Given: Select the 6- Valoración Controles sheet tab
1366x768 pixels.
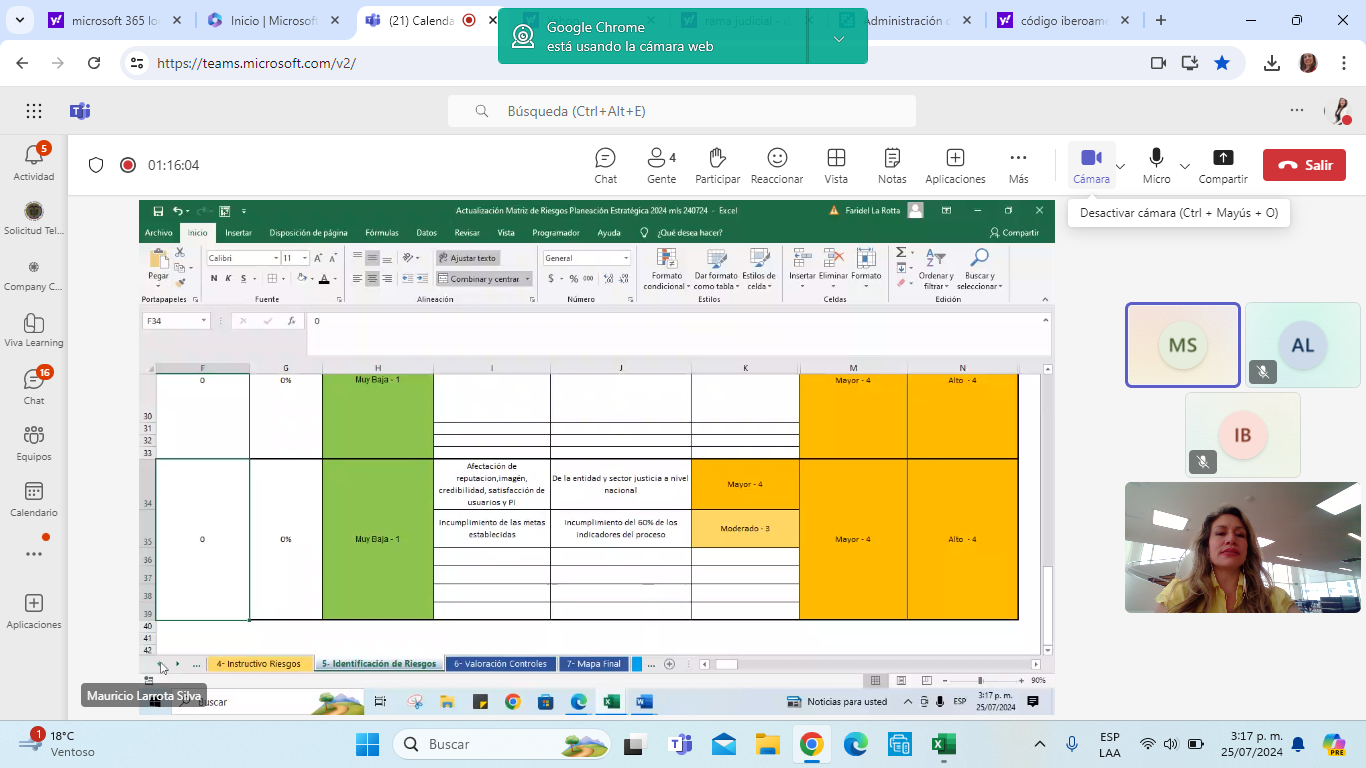Looking at the screenshot, I should pos(500,664).
